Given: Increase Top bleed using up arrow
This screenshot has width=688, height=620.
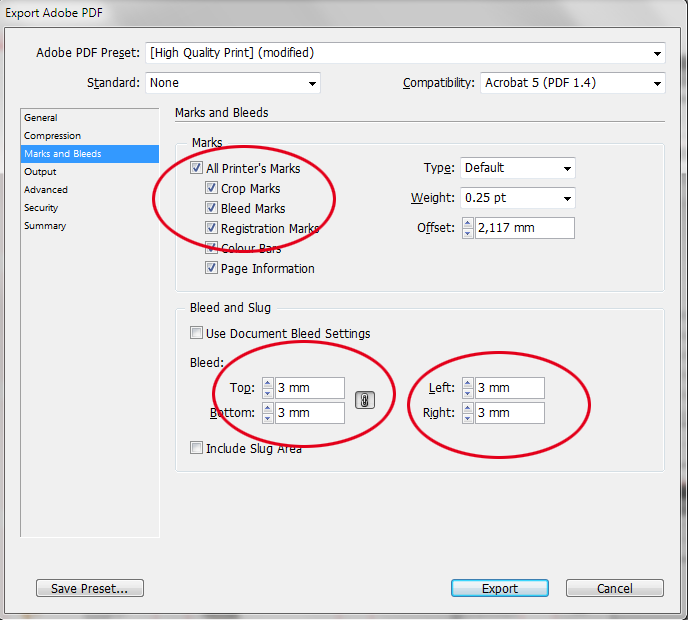Looking at the screenshot, I should coord(268,383).
